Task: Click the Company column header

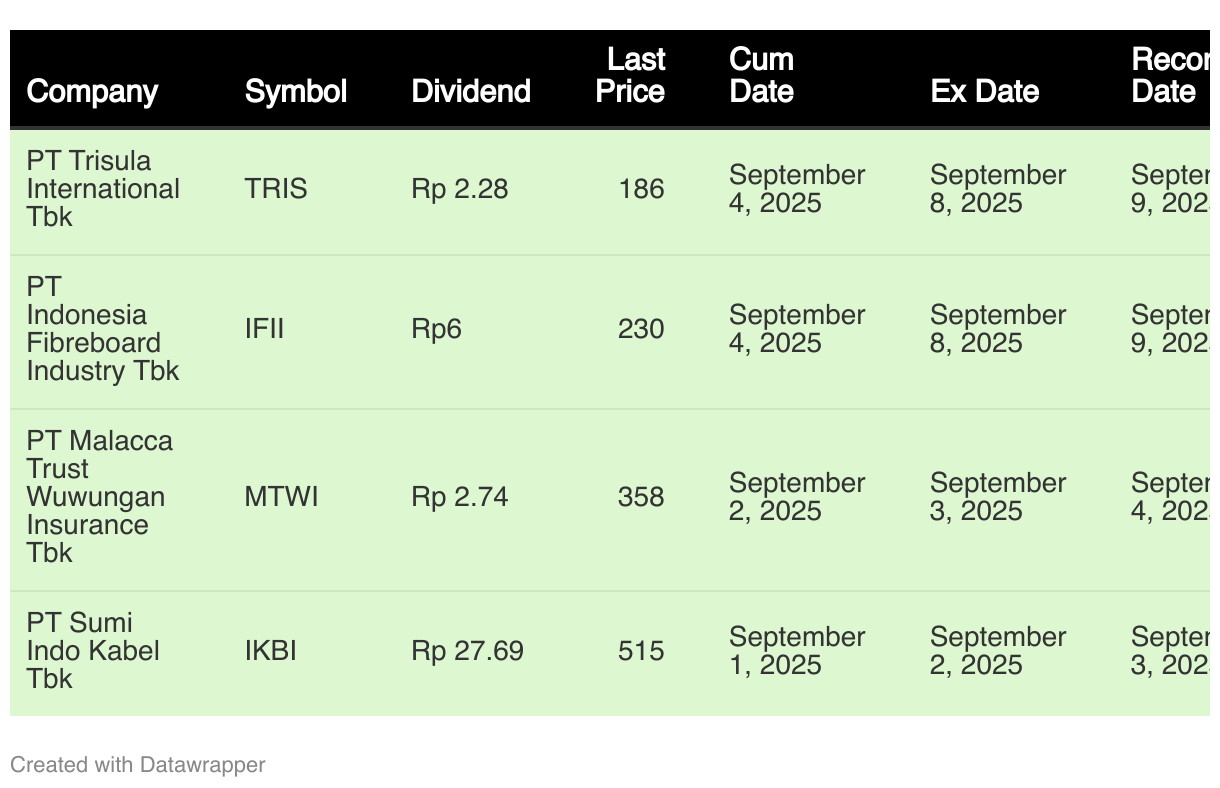Action: [x=92, y=91]
